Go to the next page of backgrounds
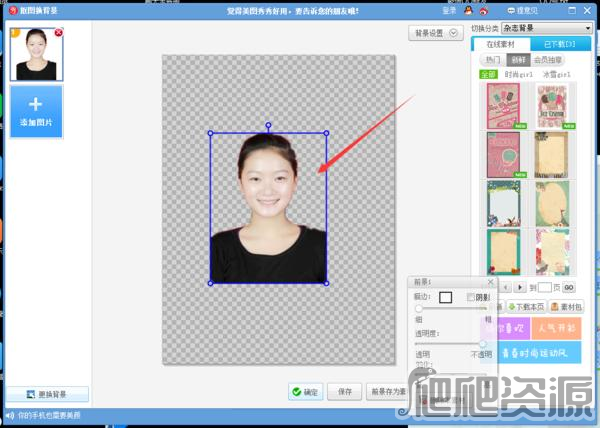Screen dimensions: 600x428 pyautogui.click(x=520, y=287)
